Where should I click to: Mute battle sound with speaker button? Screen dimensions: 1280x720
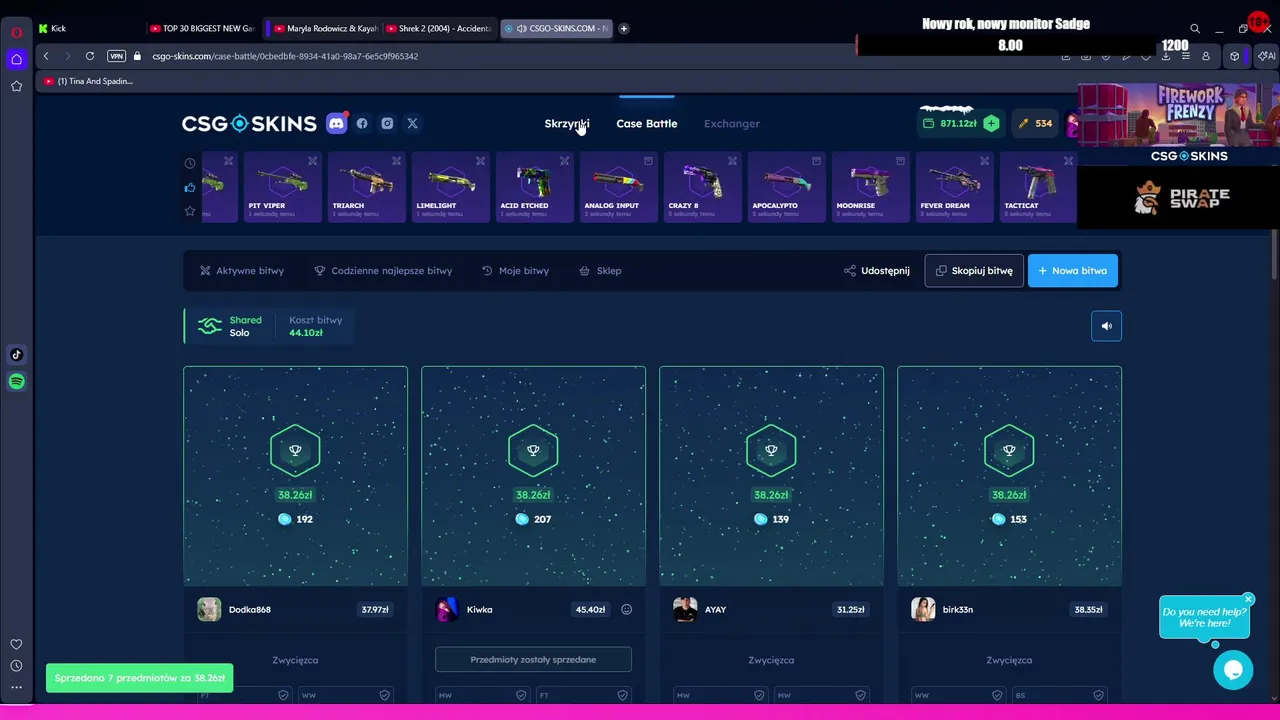tap(1106, 326)
